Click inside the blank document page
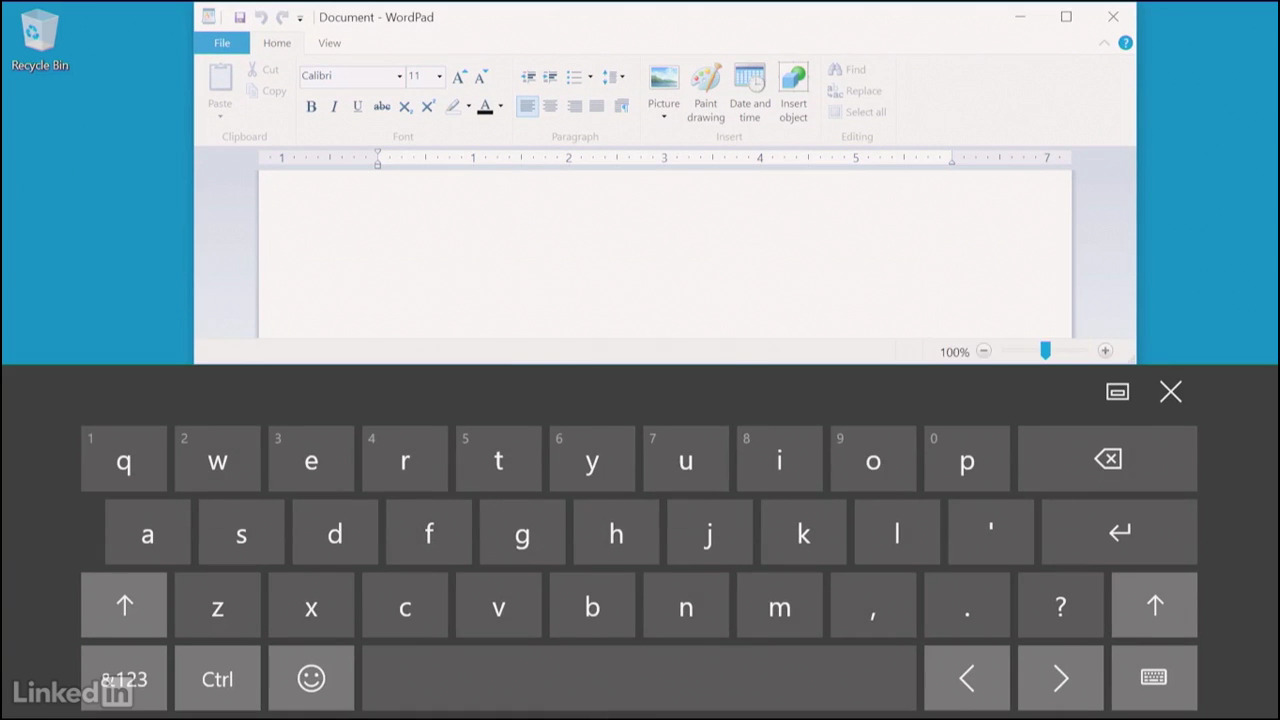 [665, 254]
